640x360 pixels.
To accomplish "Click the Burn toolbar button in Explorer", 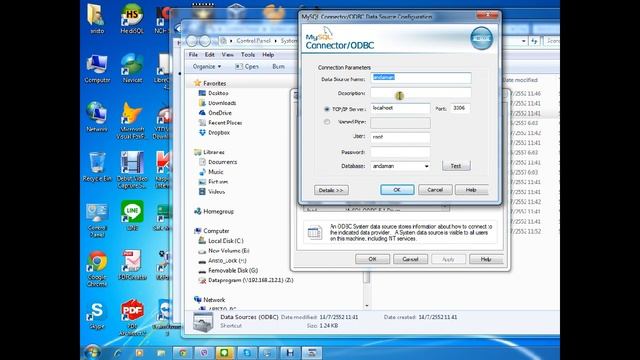I will pos(278,67).
